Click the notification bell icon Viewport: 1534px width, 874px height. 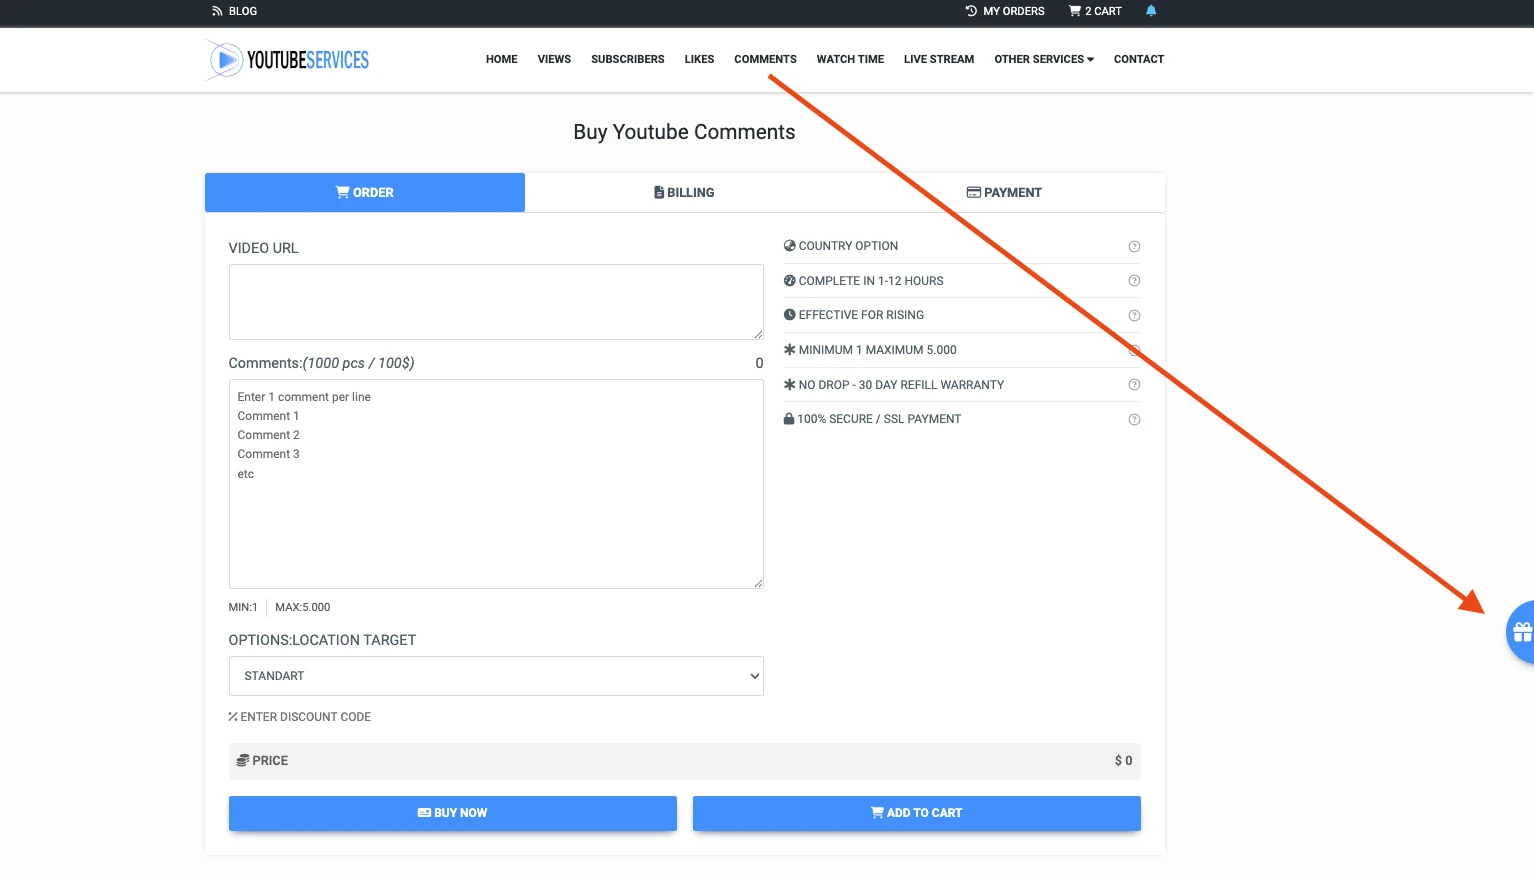pyautogui.click(x=1151, y=11)
